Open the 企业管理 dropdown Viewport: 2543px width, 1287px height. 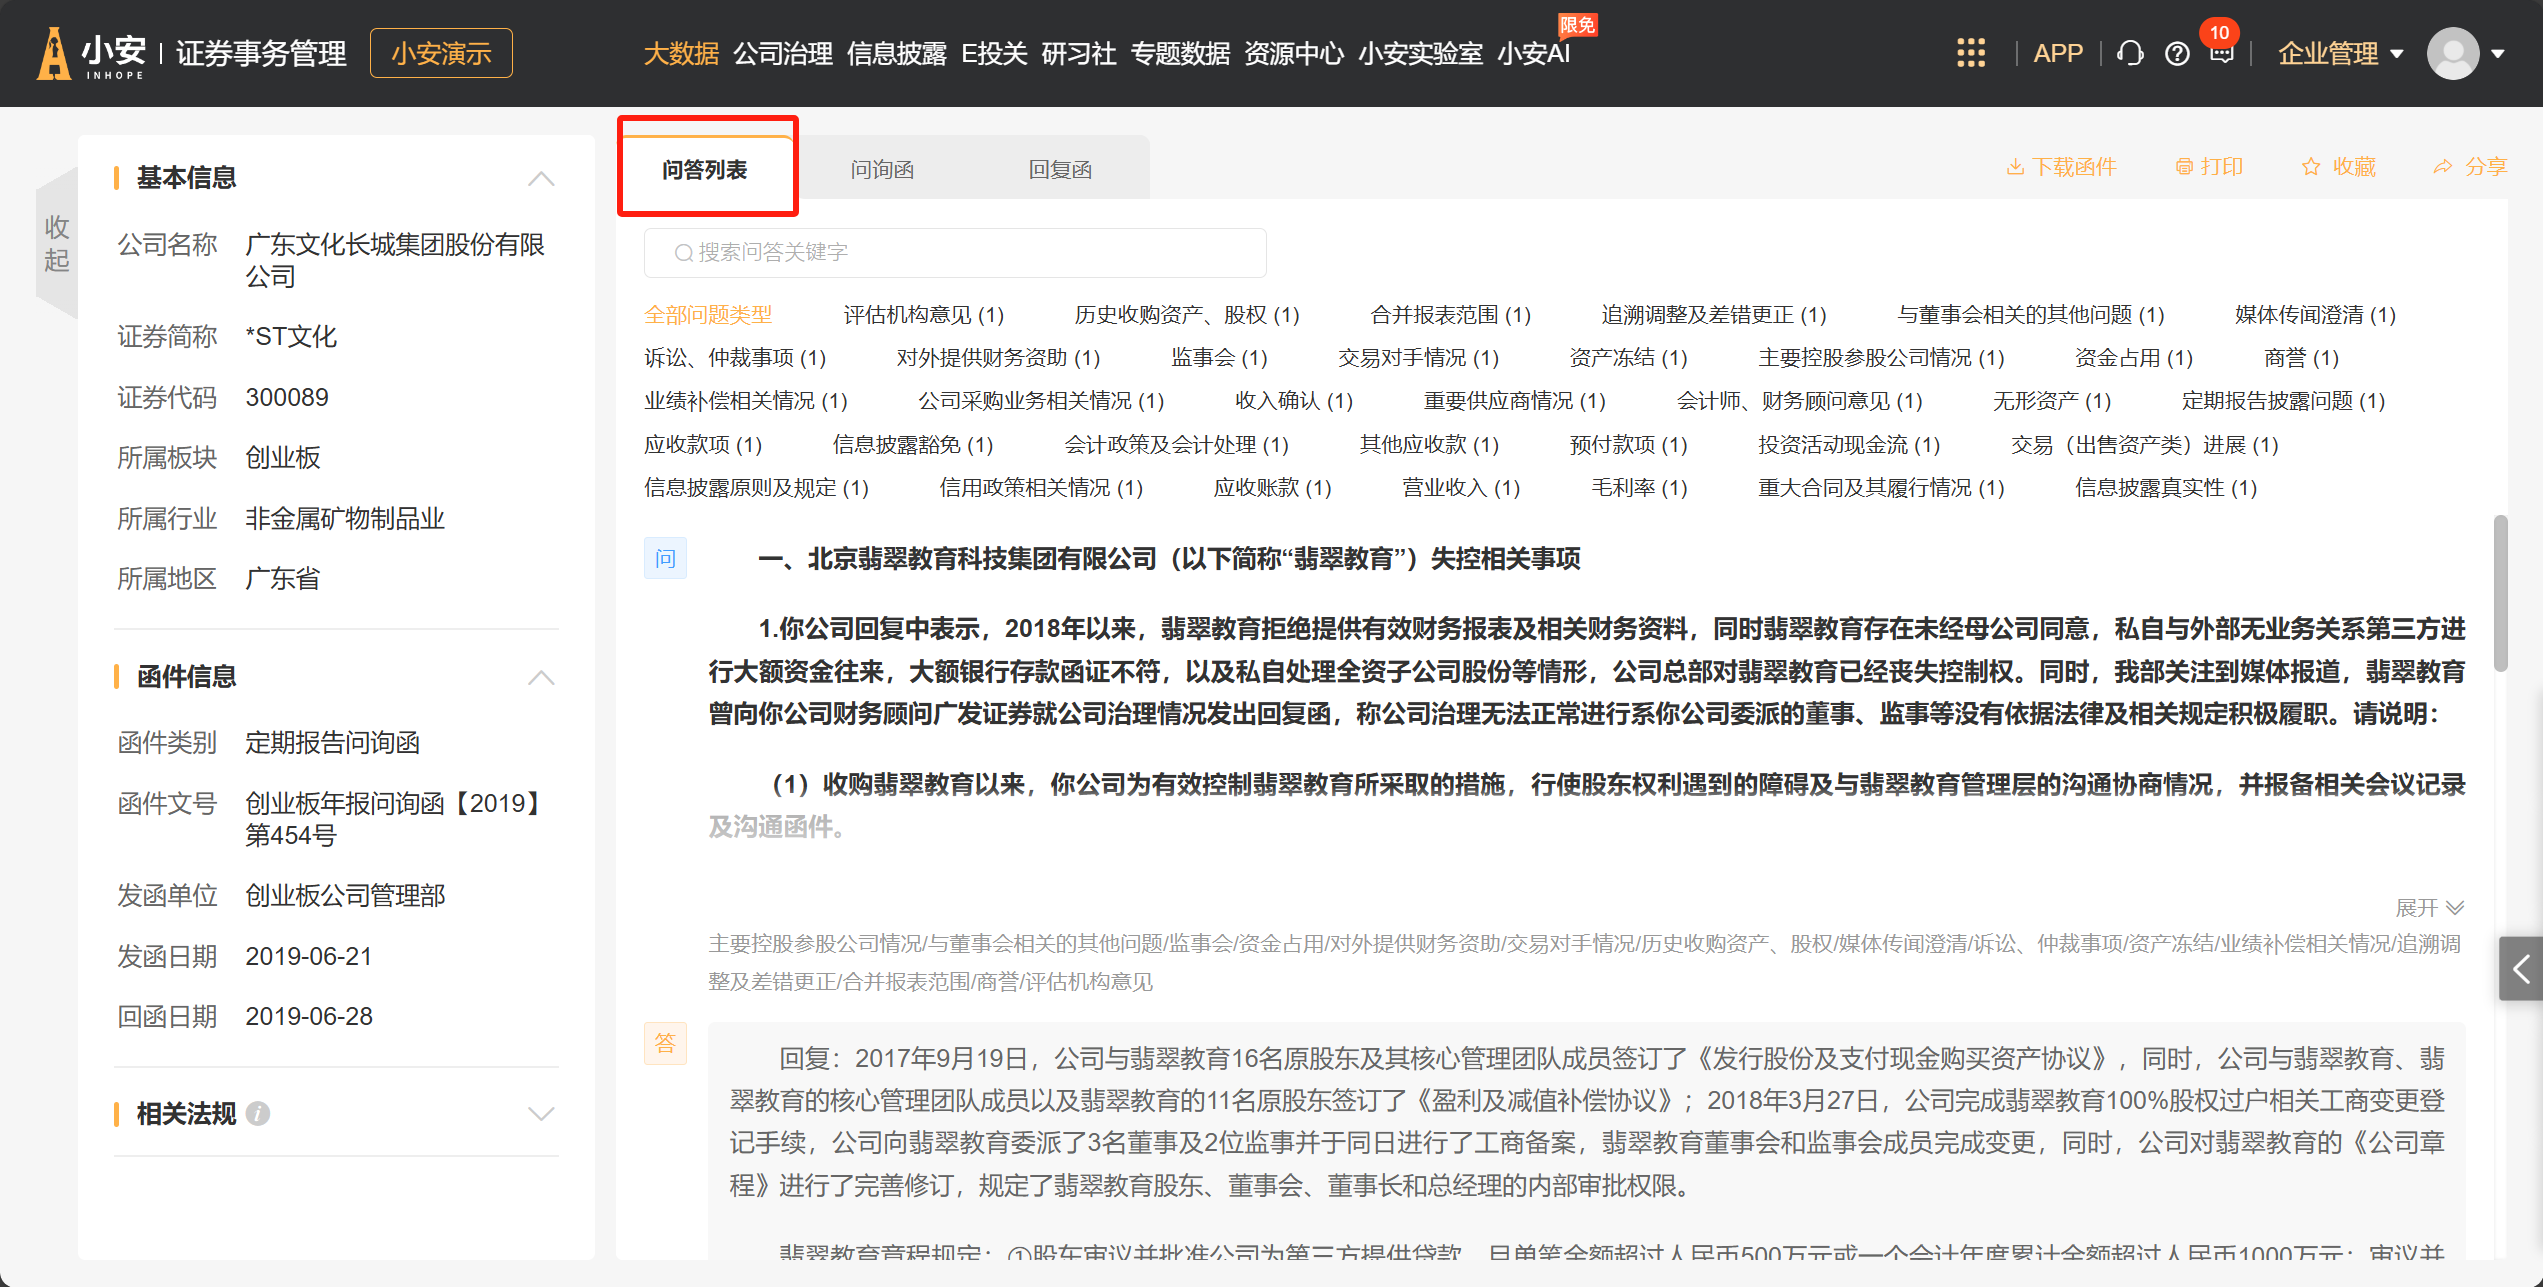tap(2340, 53)
